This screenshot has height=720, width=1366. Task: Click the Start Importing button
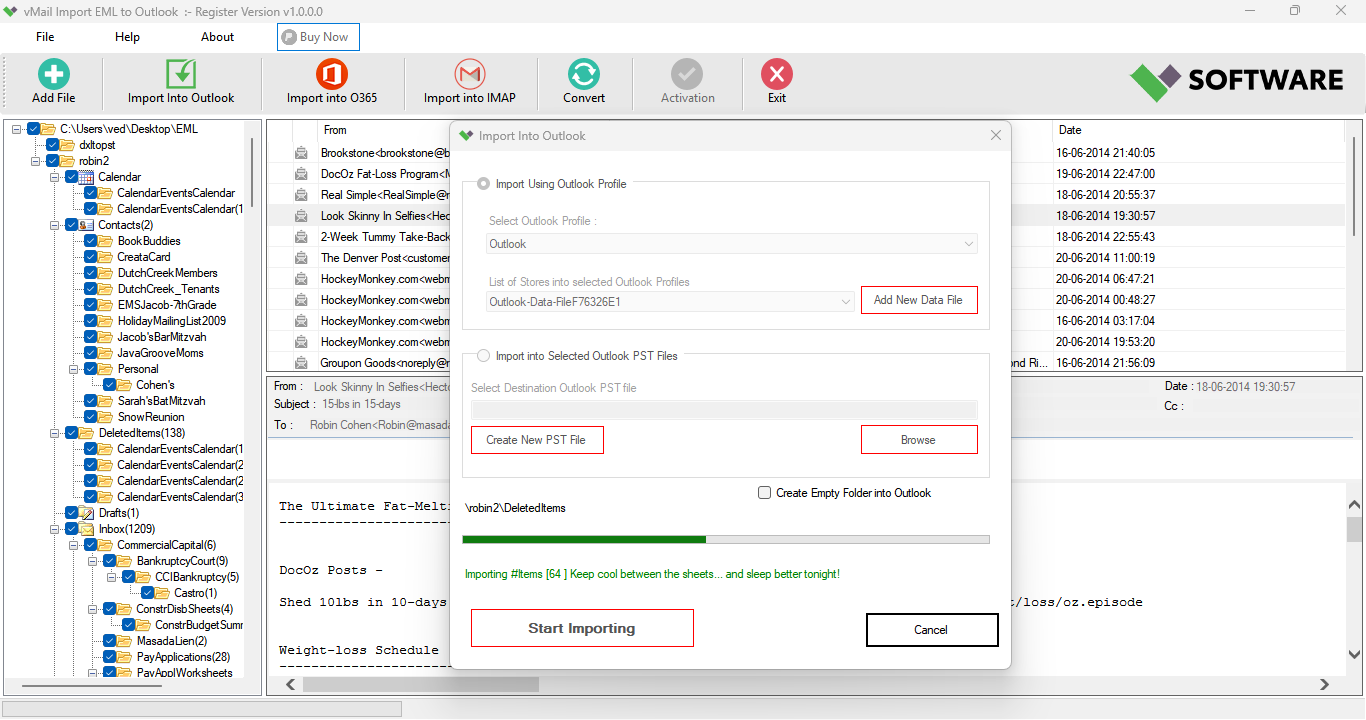[x=582, y=629]
